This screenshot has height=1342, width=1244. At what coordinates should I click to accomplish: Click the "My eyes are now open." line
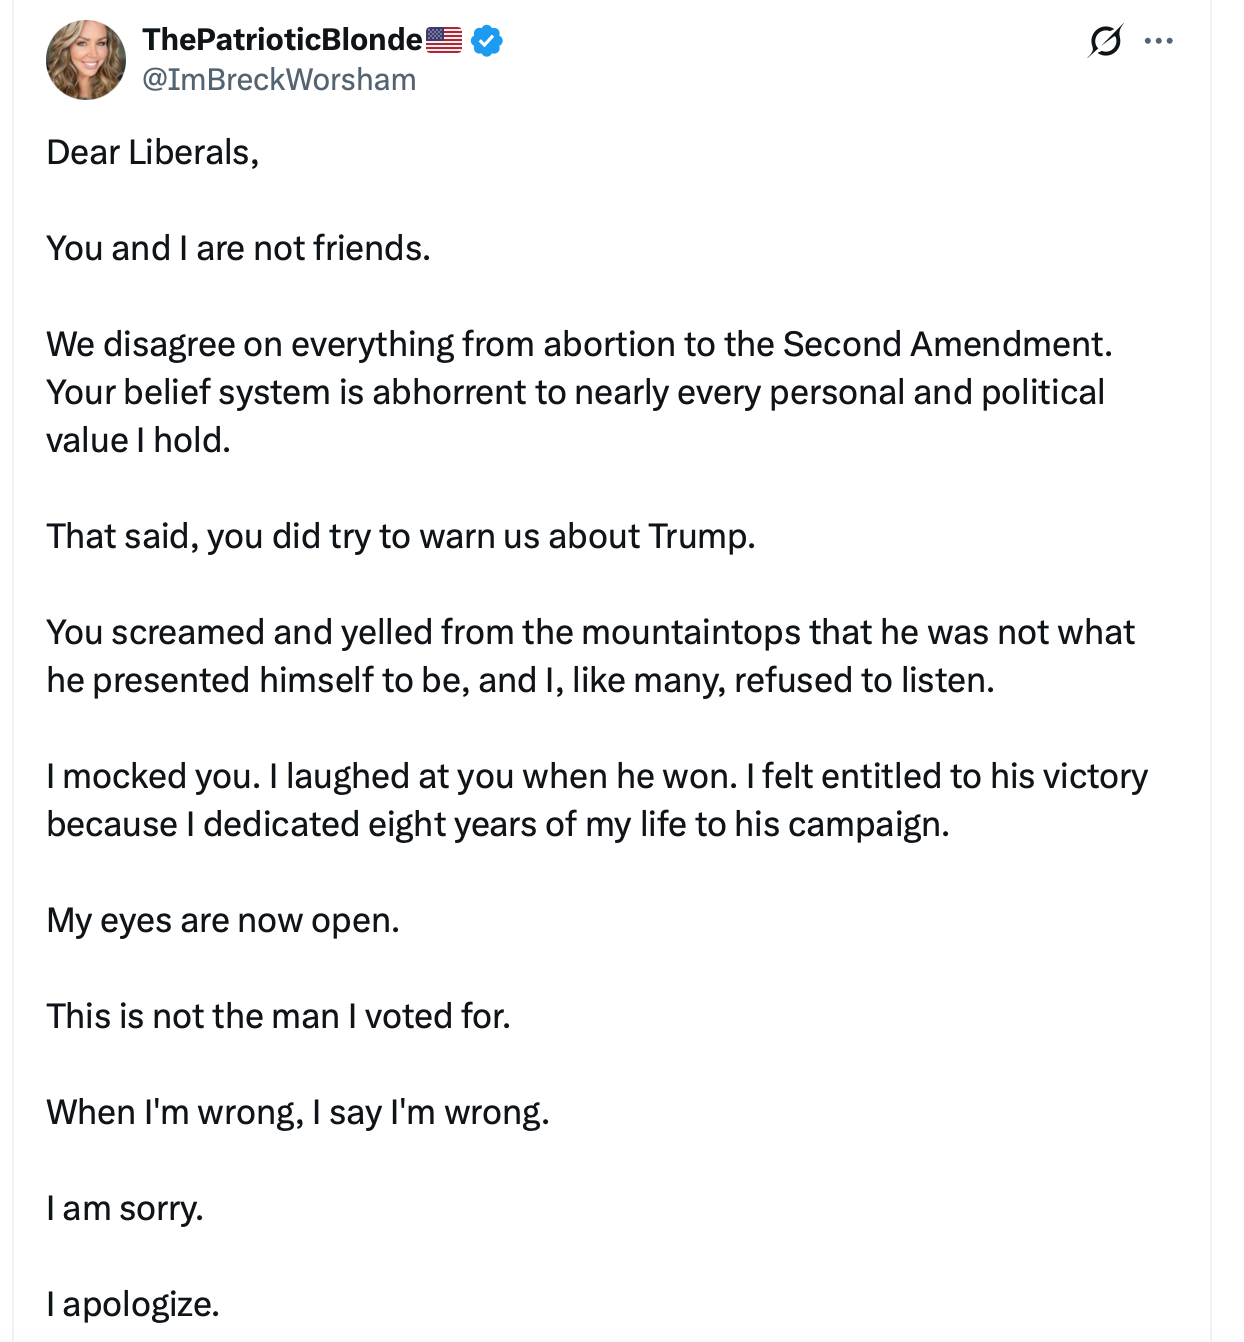click(x=223, y=921)
